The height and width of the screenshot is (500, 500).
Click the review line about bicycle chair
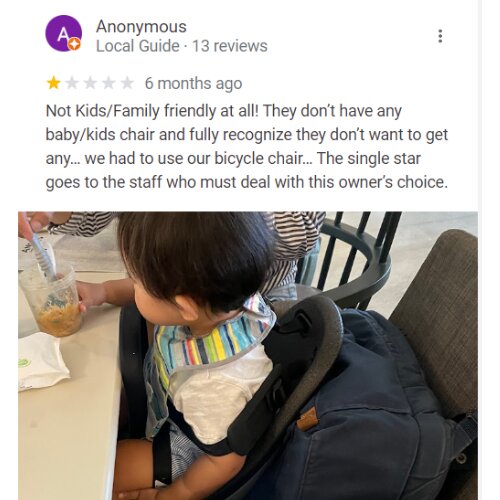click(233, 159)
